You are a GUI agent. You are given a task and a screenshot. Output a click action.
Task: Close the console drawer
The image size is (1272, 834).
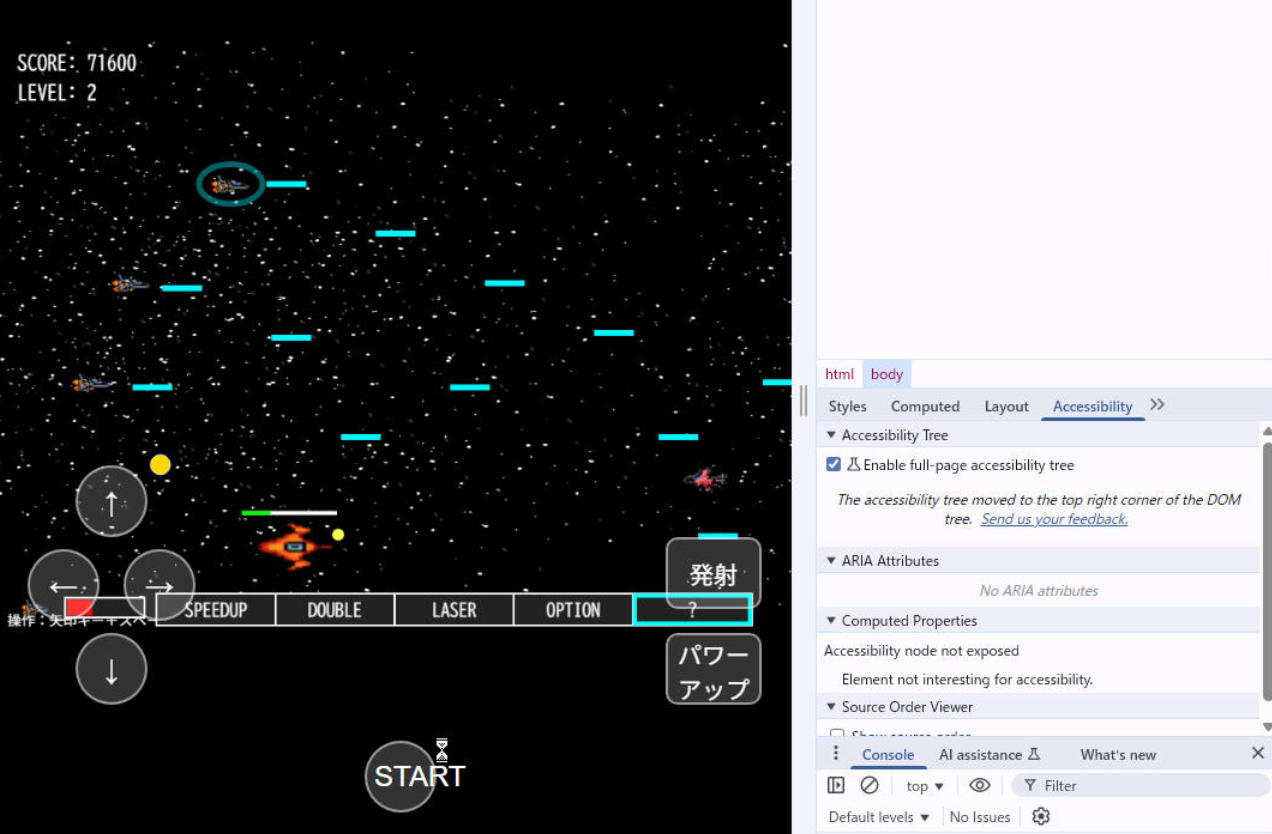pyautogui.click(x=1257, y=754)
